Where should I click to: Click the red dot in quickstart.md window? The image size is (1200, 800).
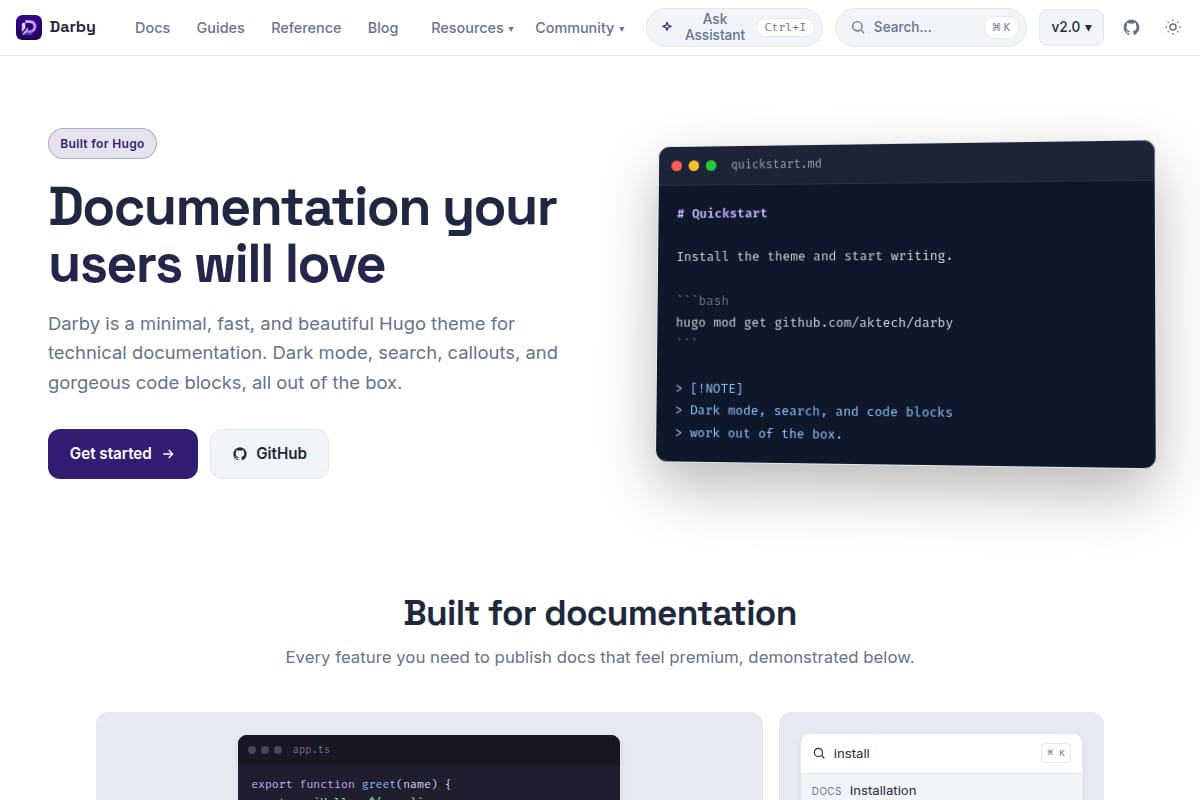point(677,165)
